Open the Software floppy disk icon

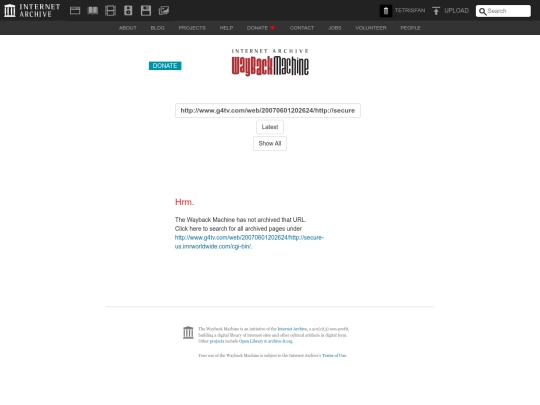coord(146,11)
